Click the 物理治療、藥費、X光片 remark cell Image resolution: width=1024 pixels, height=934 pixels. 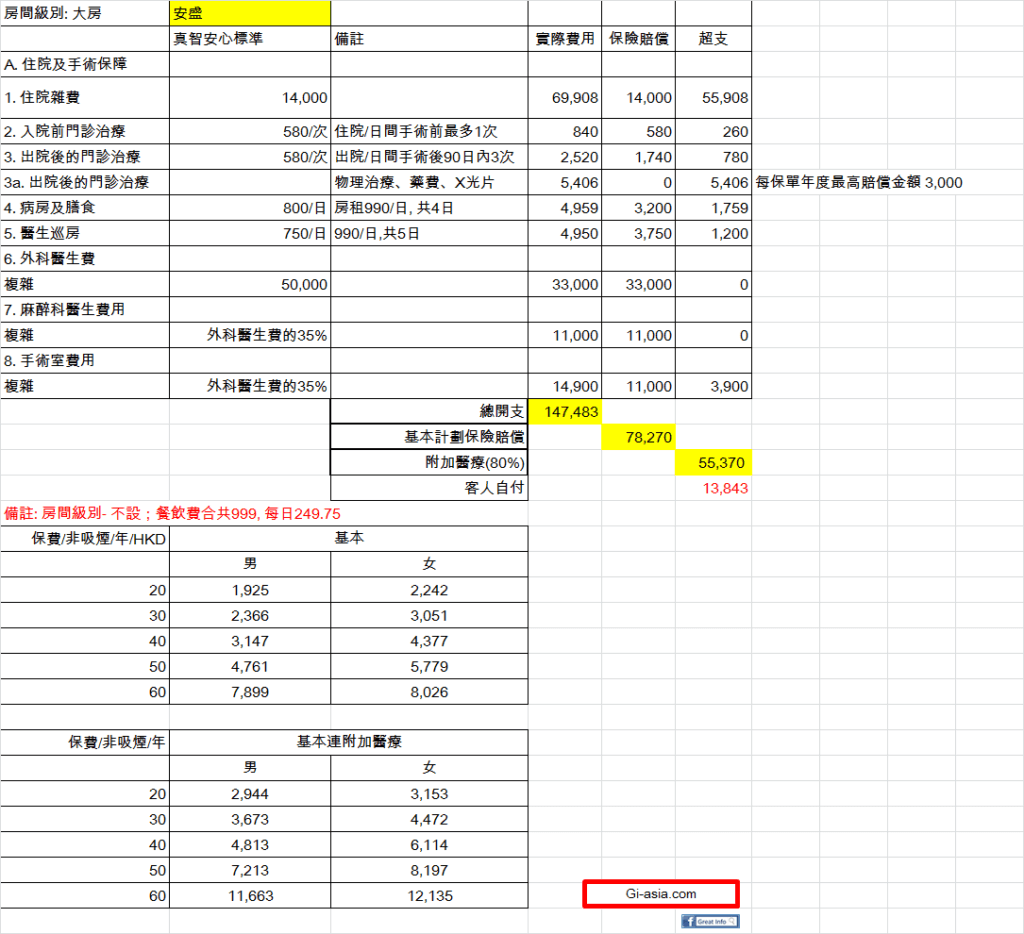pos(429,182)
